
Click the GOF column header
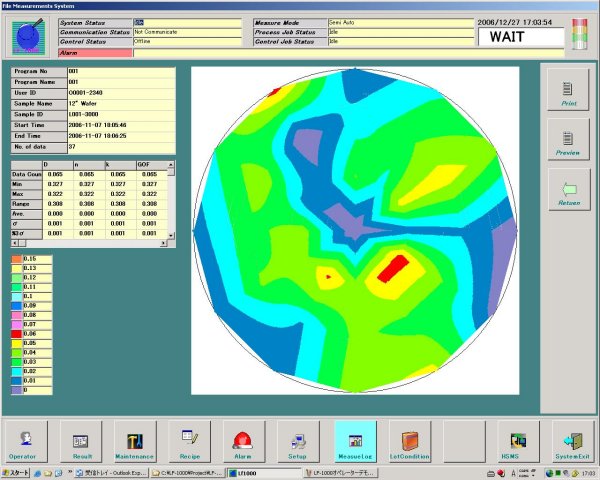pos(152,165)
